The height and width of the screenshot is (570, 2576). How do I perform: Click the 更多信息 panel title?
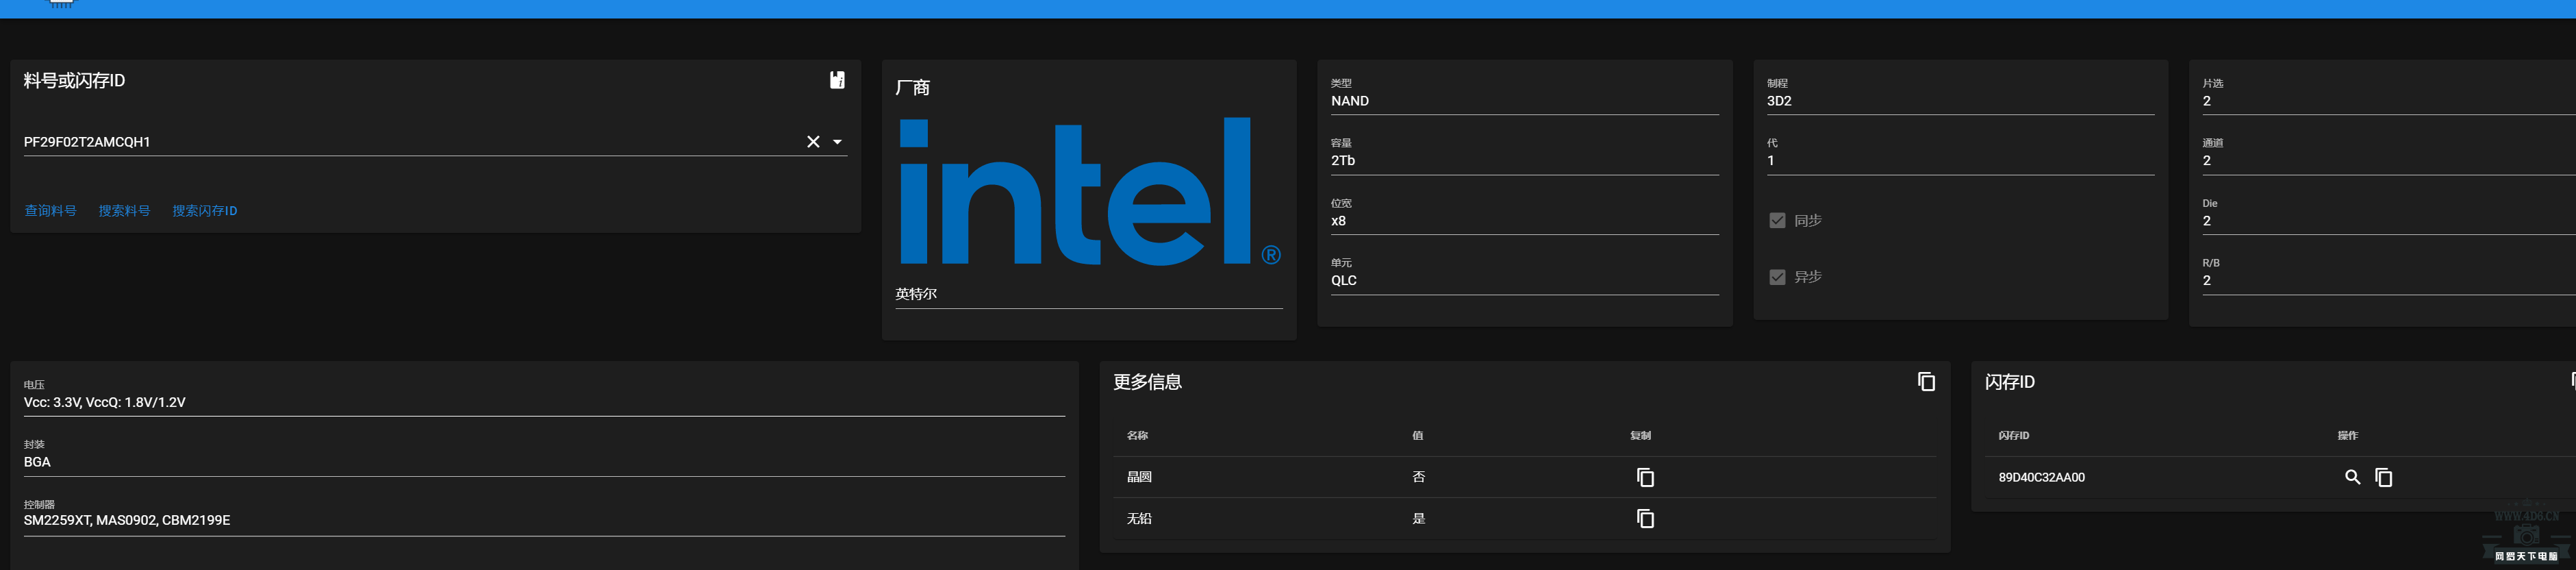(x=1147, y=382)
